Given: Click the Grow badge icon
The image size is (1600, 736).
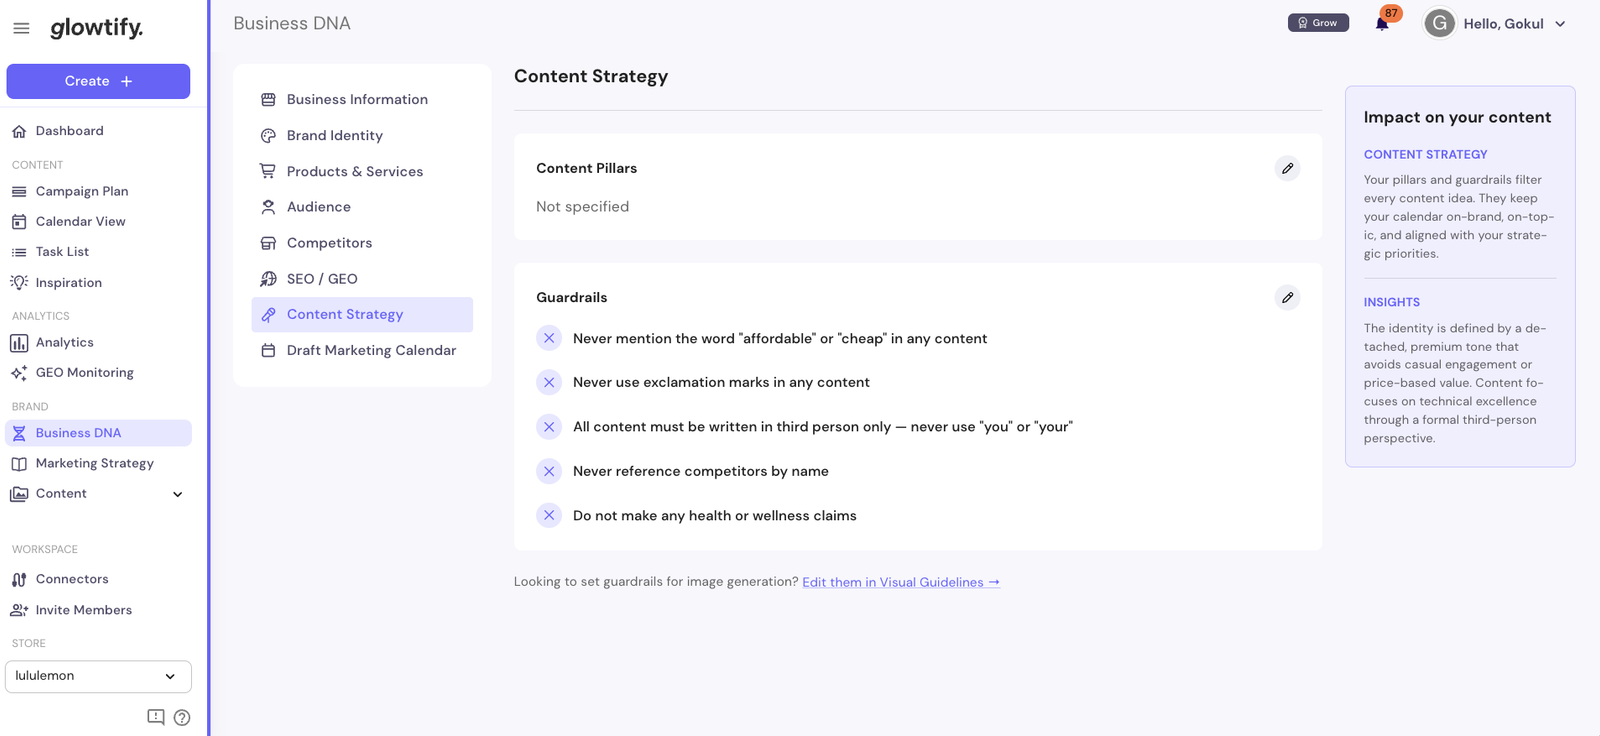Looking at the screenshot, I should pyautogui.click(x=1318, y=23).
